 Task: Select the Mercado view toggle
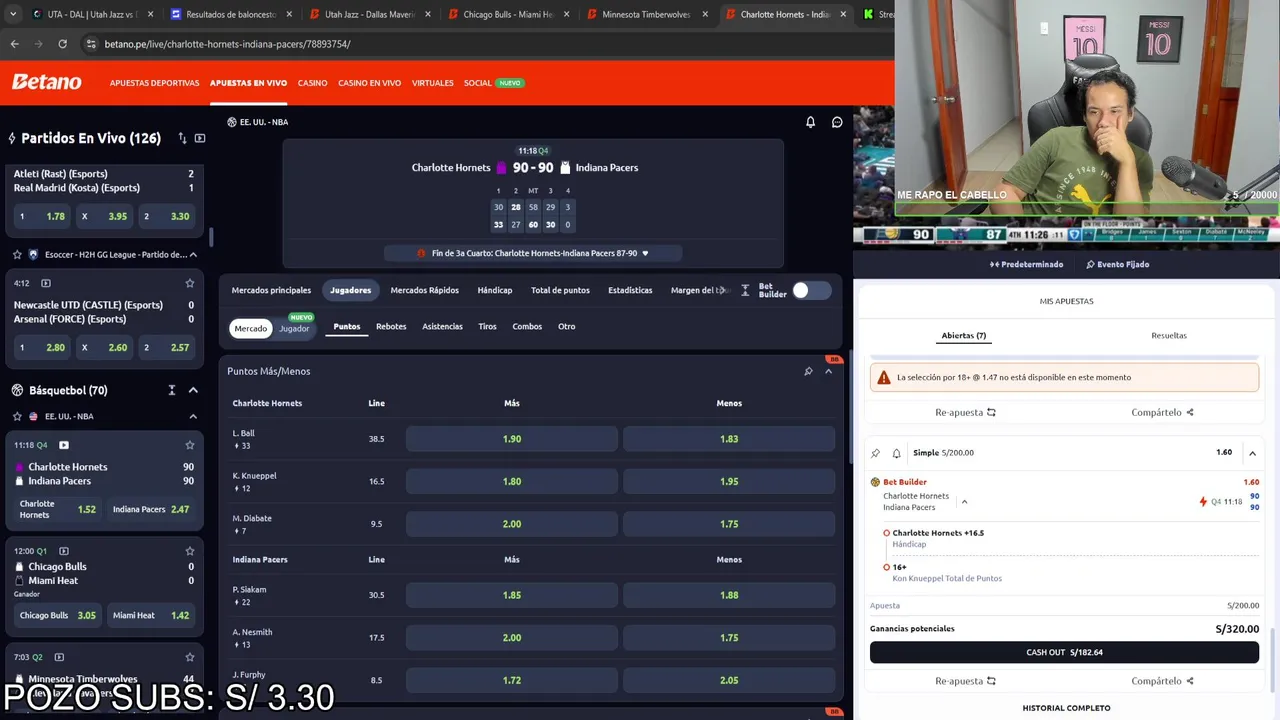(x=250, y=329)
